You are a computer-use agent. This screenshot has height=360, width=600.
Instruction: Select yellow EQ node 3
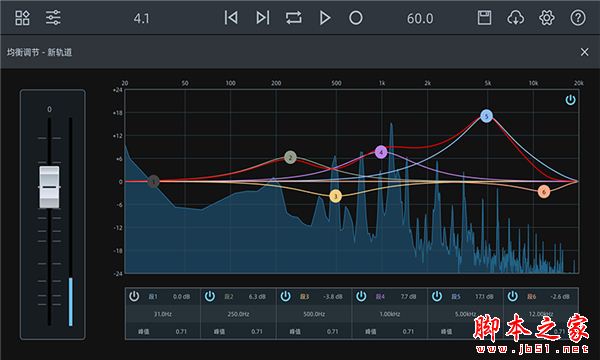pyautogui.click(x=336, y=196)
